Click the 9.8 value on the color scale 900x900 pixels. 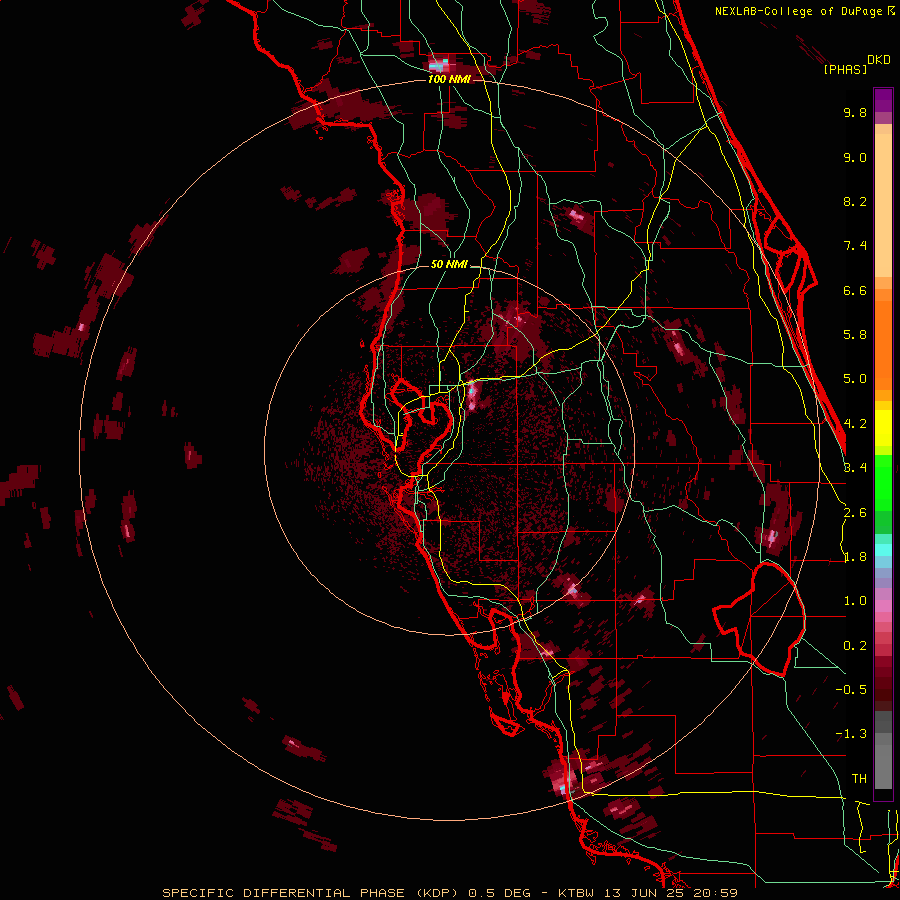pos(855,112)
